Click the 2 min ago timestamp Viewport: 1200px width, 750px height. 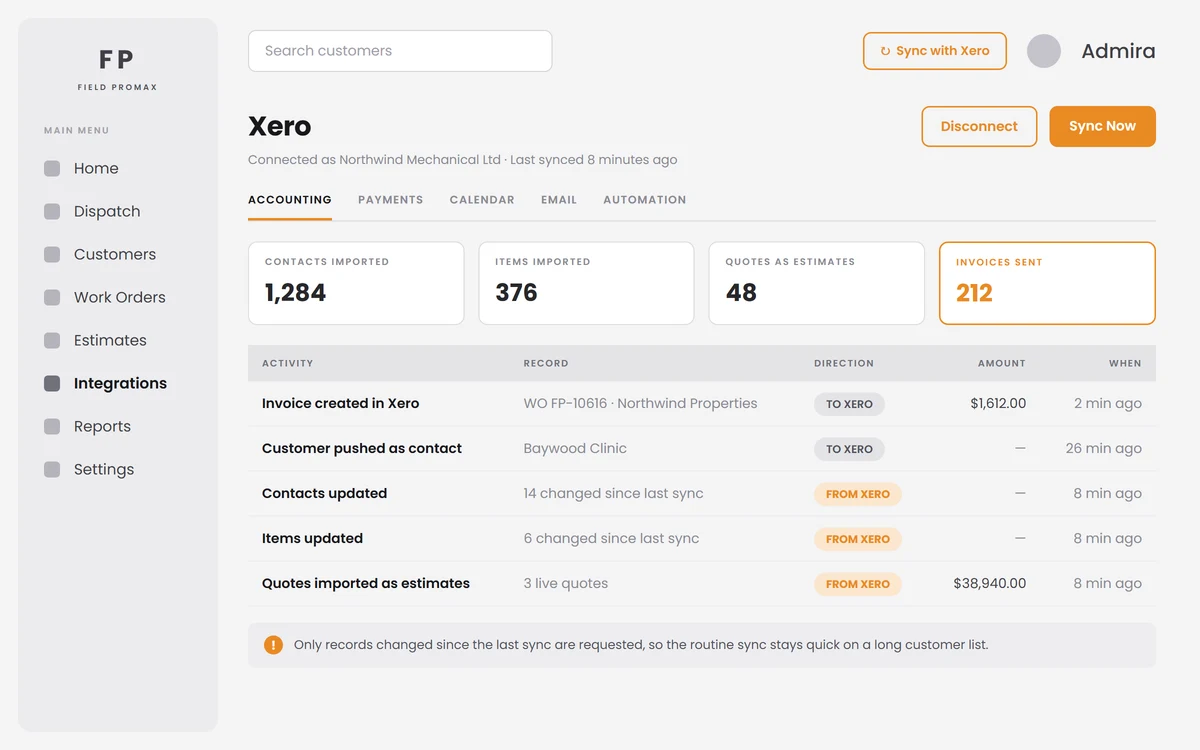(1108, 404)
